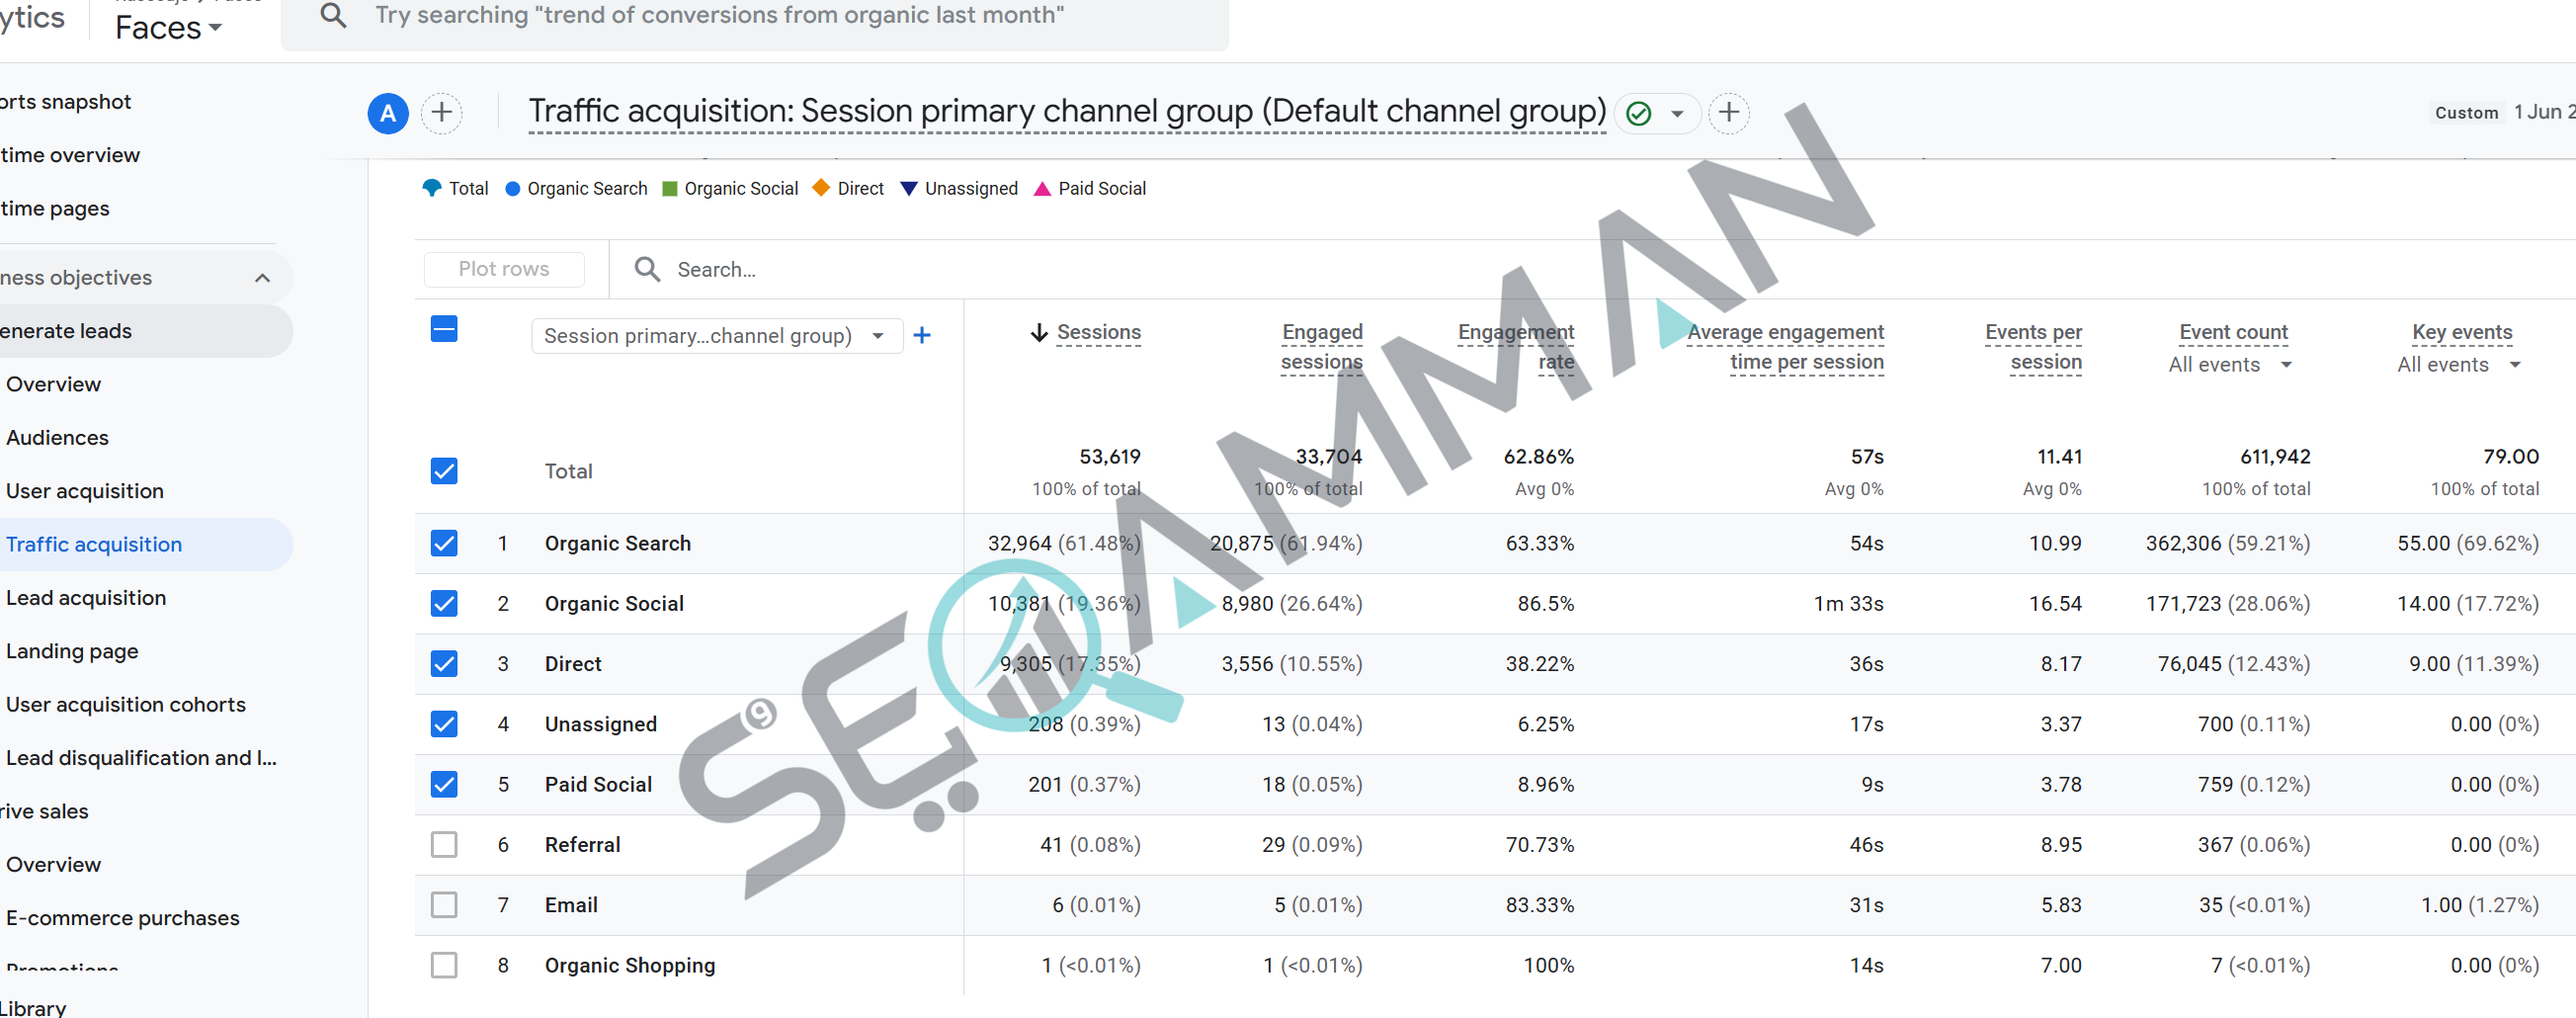2576x1018 pixels.
Task: Click the green checkmark report status icon
Action: point(1638,113)
